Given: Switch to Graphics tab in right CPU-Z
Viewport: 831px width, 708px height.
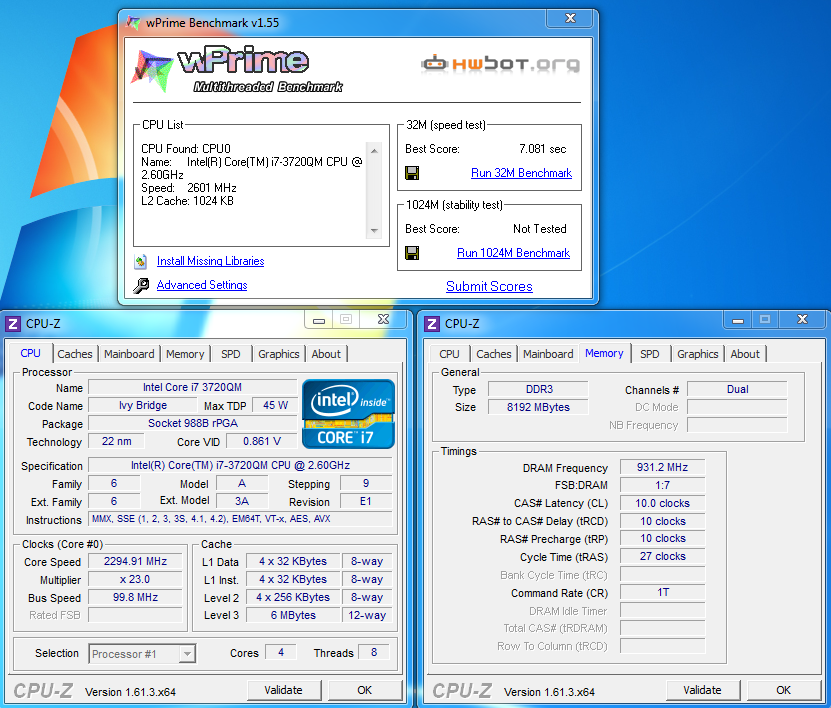Looking at the screenshot, I should click(697, 354).
